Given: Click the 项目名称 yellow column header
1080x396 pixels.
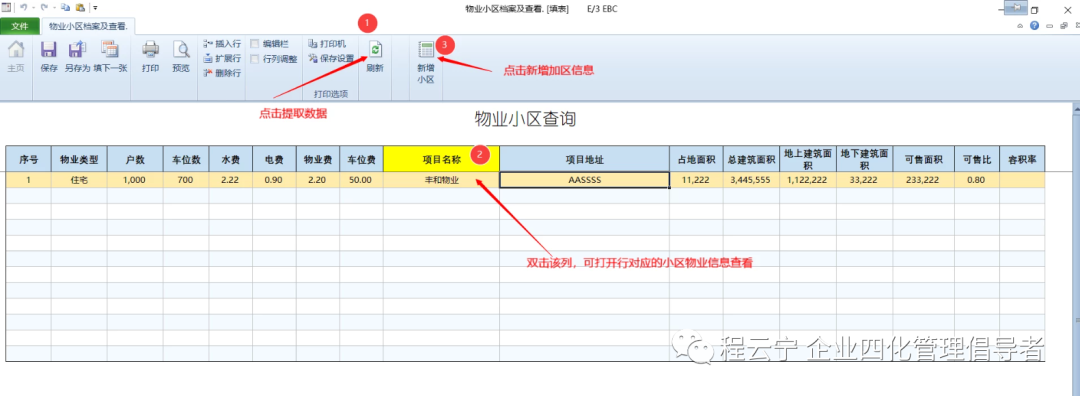Looking at the screenshot, I should click(x=442, y=159).
